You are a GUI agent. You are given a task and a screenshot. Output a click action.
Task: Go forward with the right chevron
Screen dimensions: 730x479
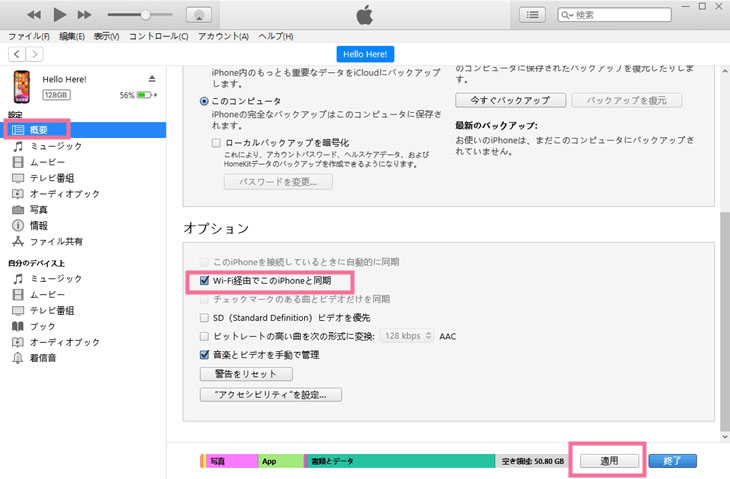34,54
